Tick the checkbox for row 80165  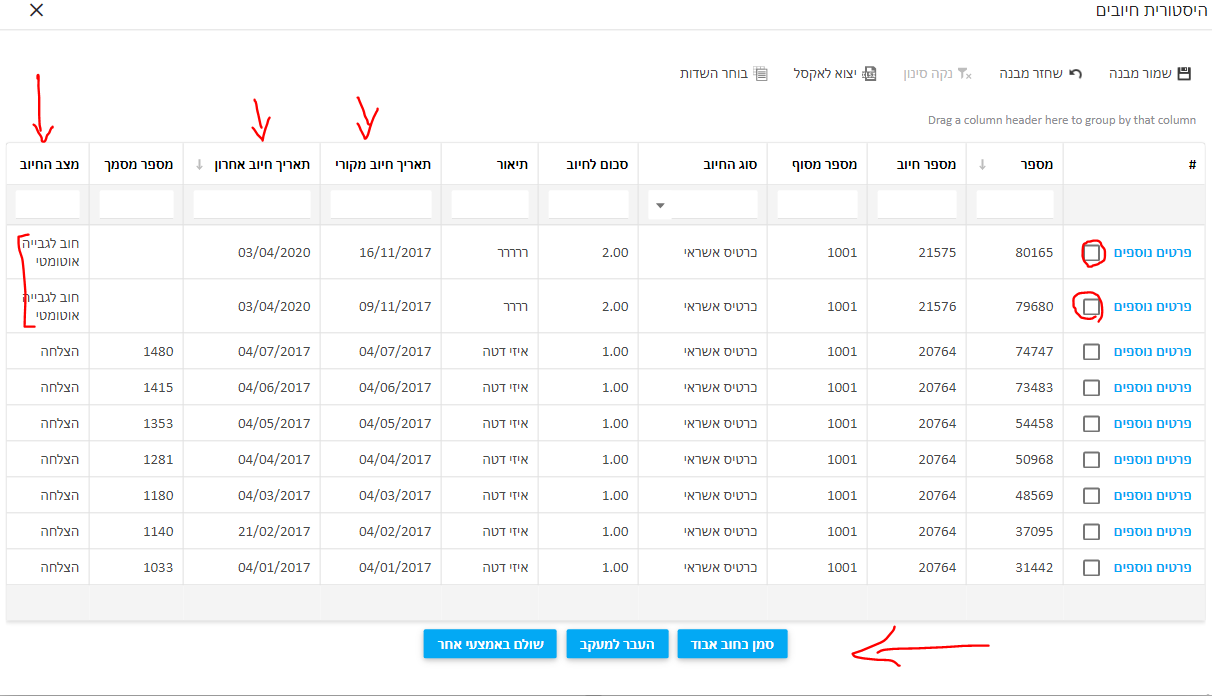tap(1092, 253)
